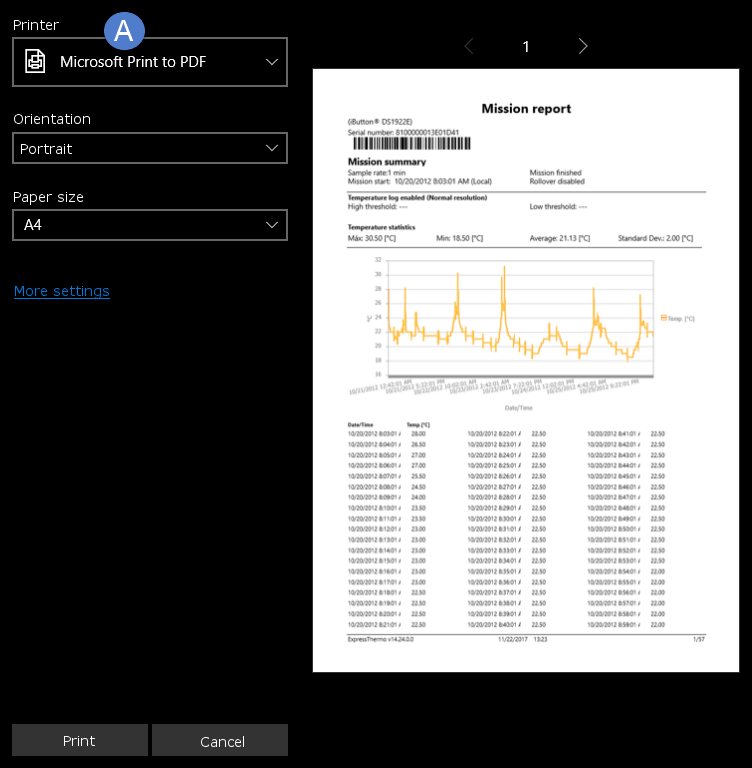Click the 'Rollover disabled' text in preview
The height and width of the screenshot is (768, 752).
pos(557,181)
